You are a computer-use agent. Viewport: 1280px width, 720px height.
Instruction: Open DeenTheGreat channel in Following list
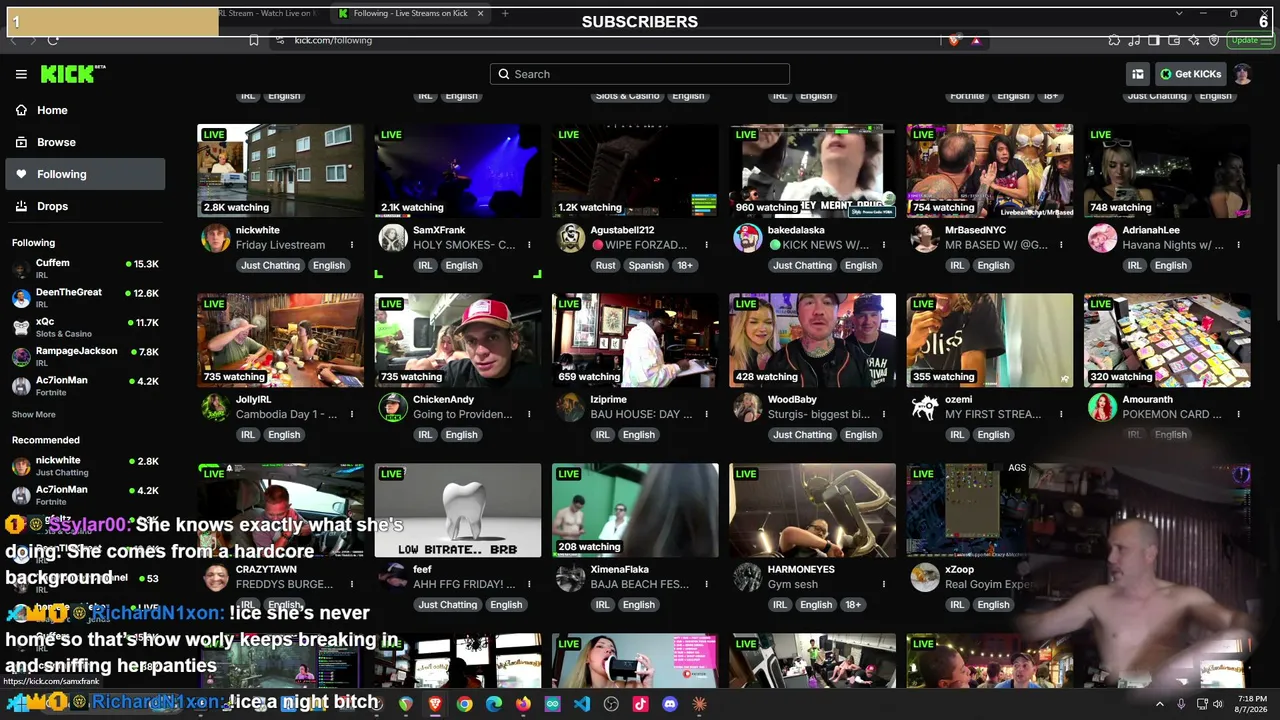pos(85,298)
